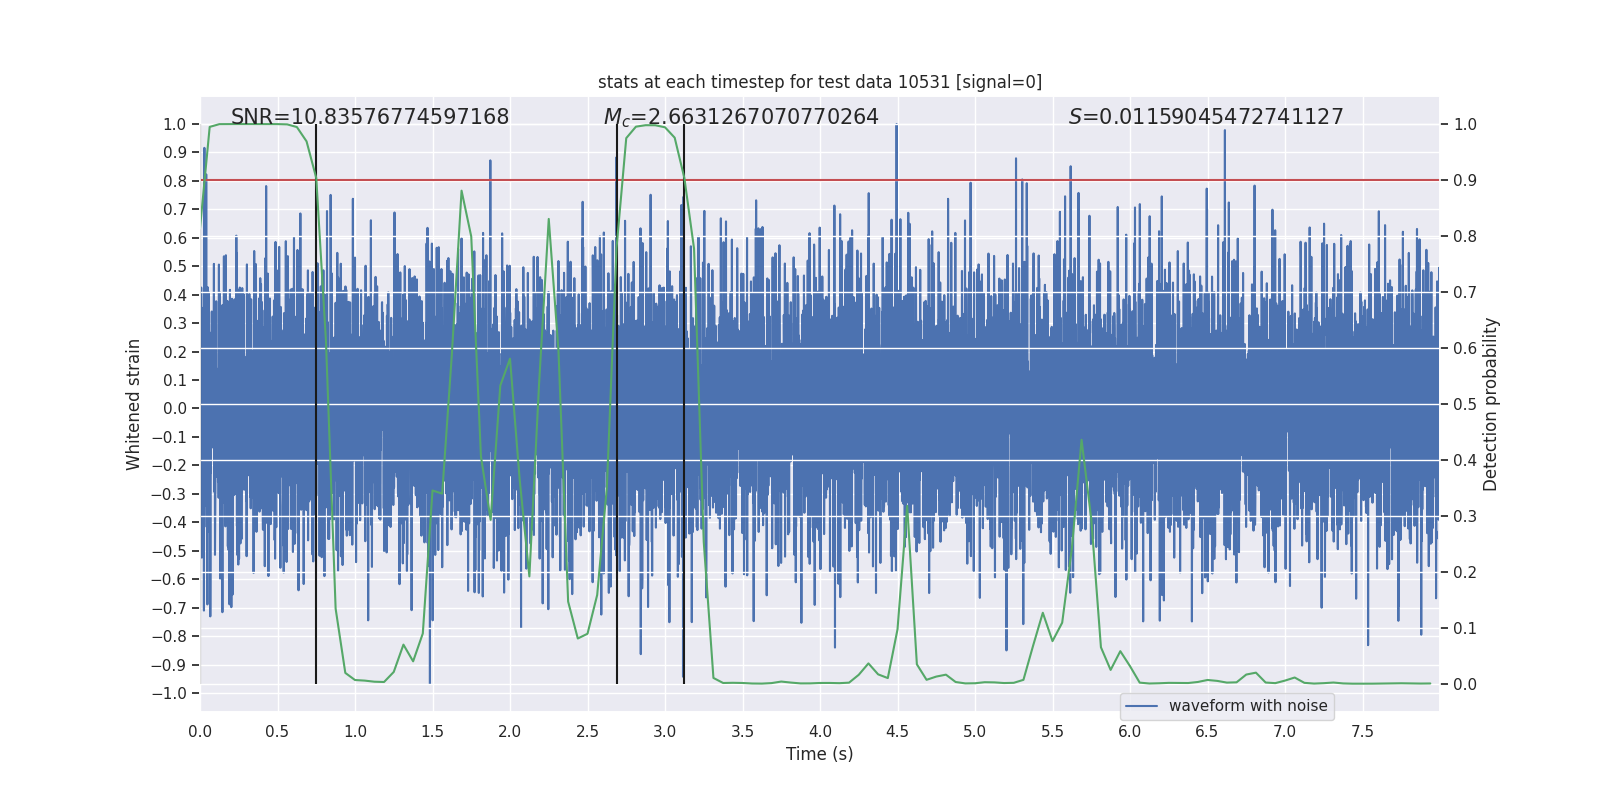1600x800 pixels.
Task: Click the right axis tick label 0.6
Action: 1465,348
